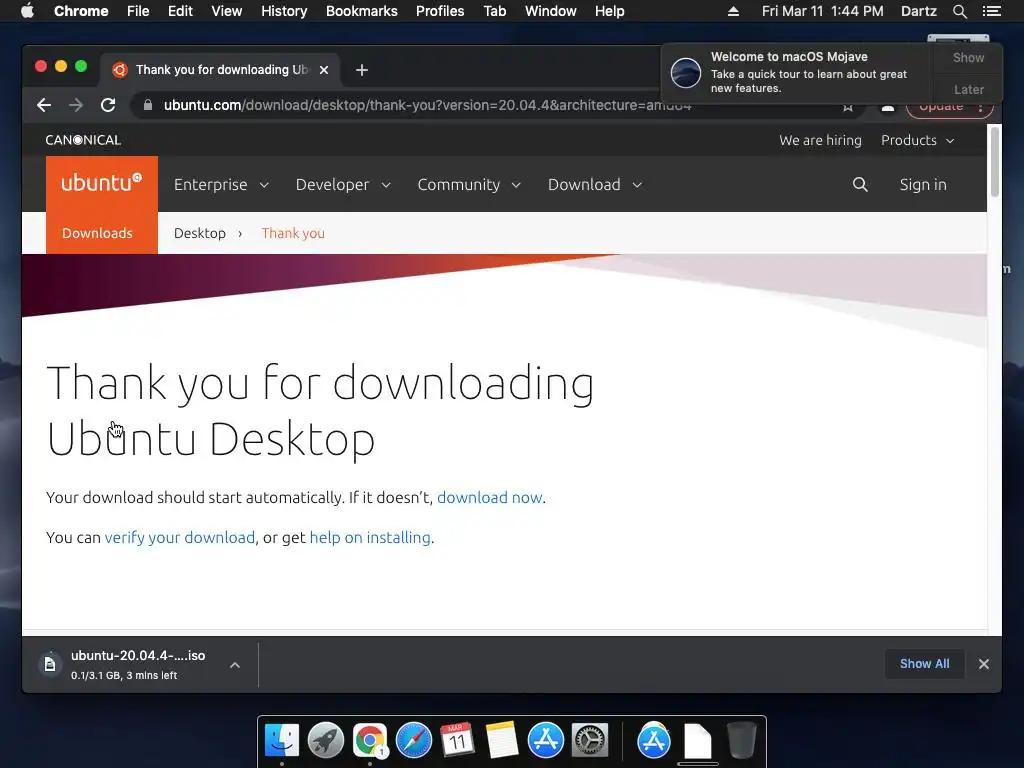1024x768 pixels.
Task: Click the search magnifier on Ubuntu site
Action: click(x=860, y=185)
